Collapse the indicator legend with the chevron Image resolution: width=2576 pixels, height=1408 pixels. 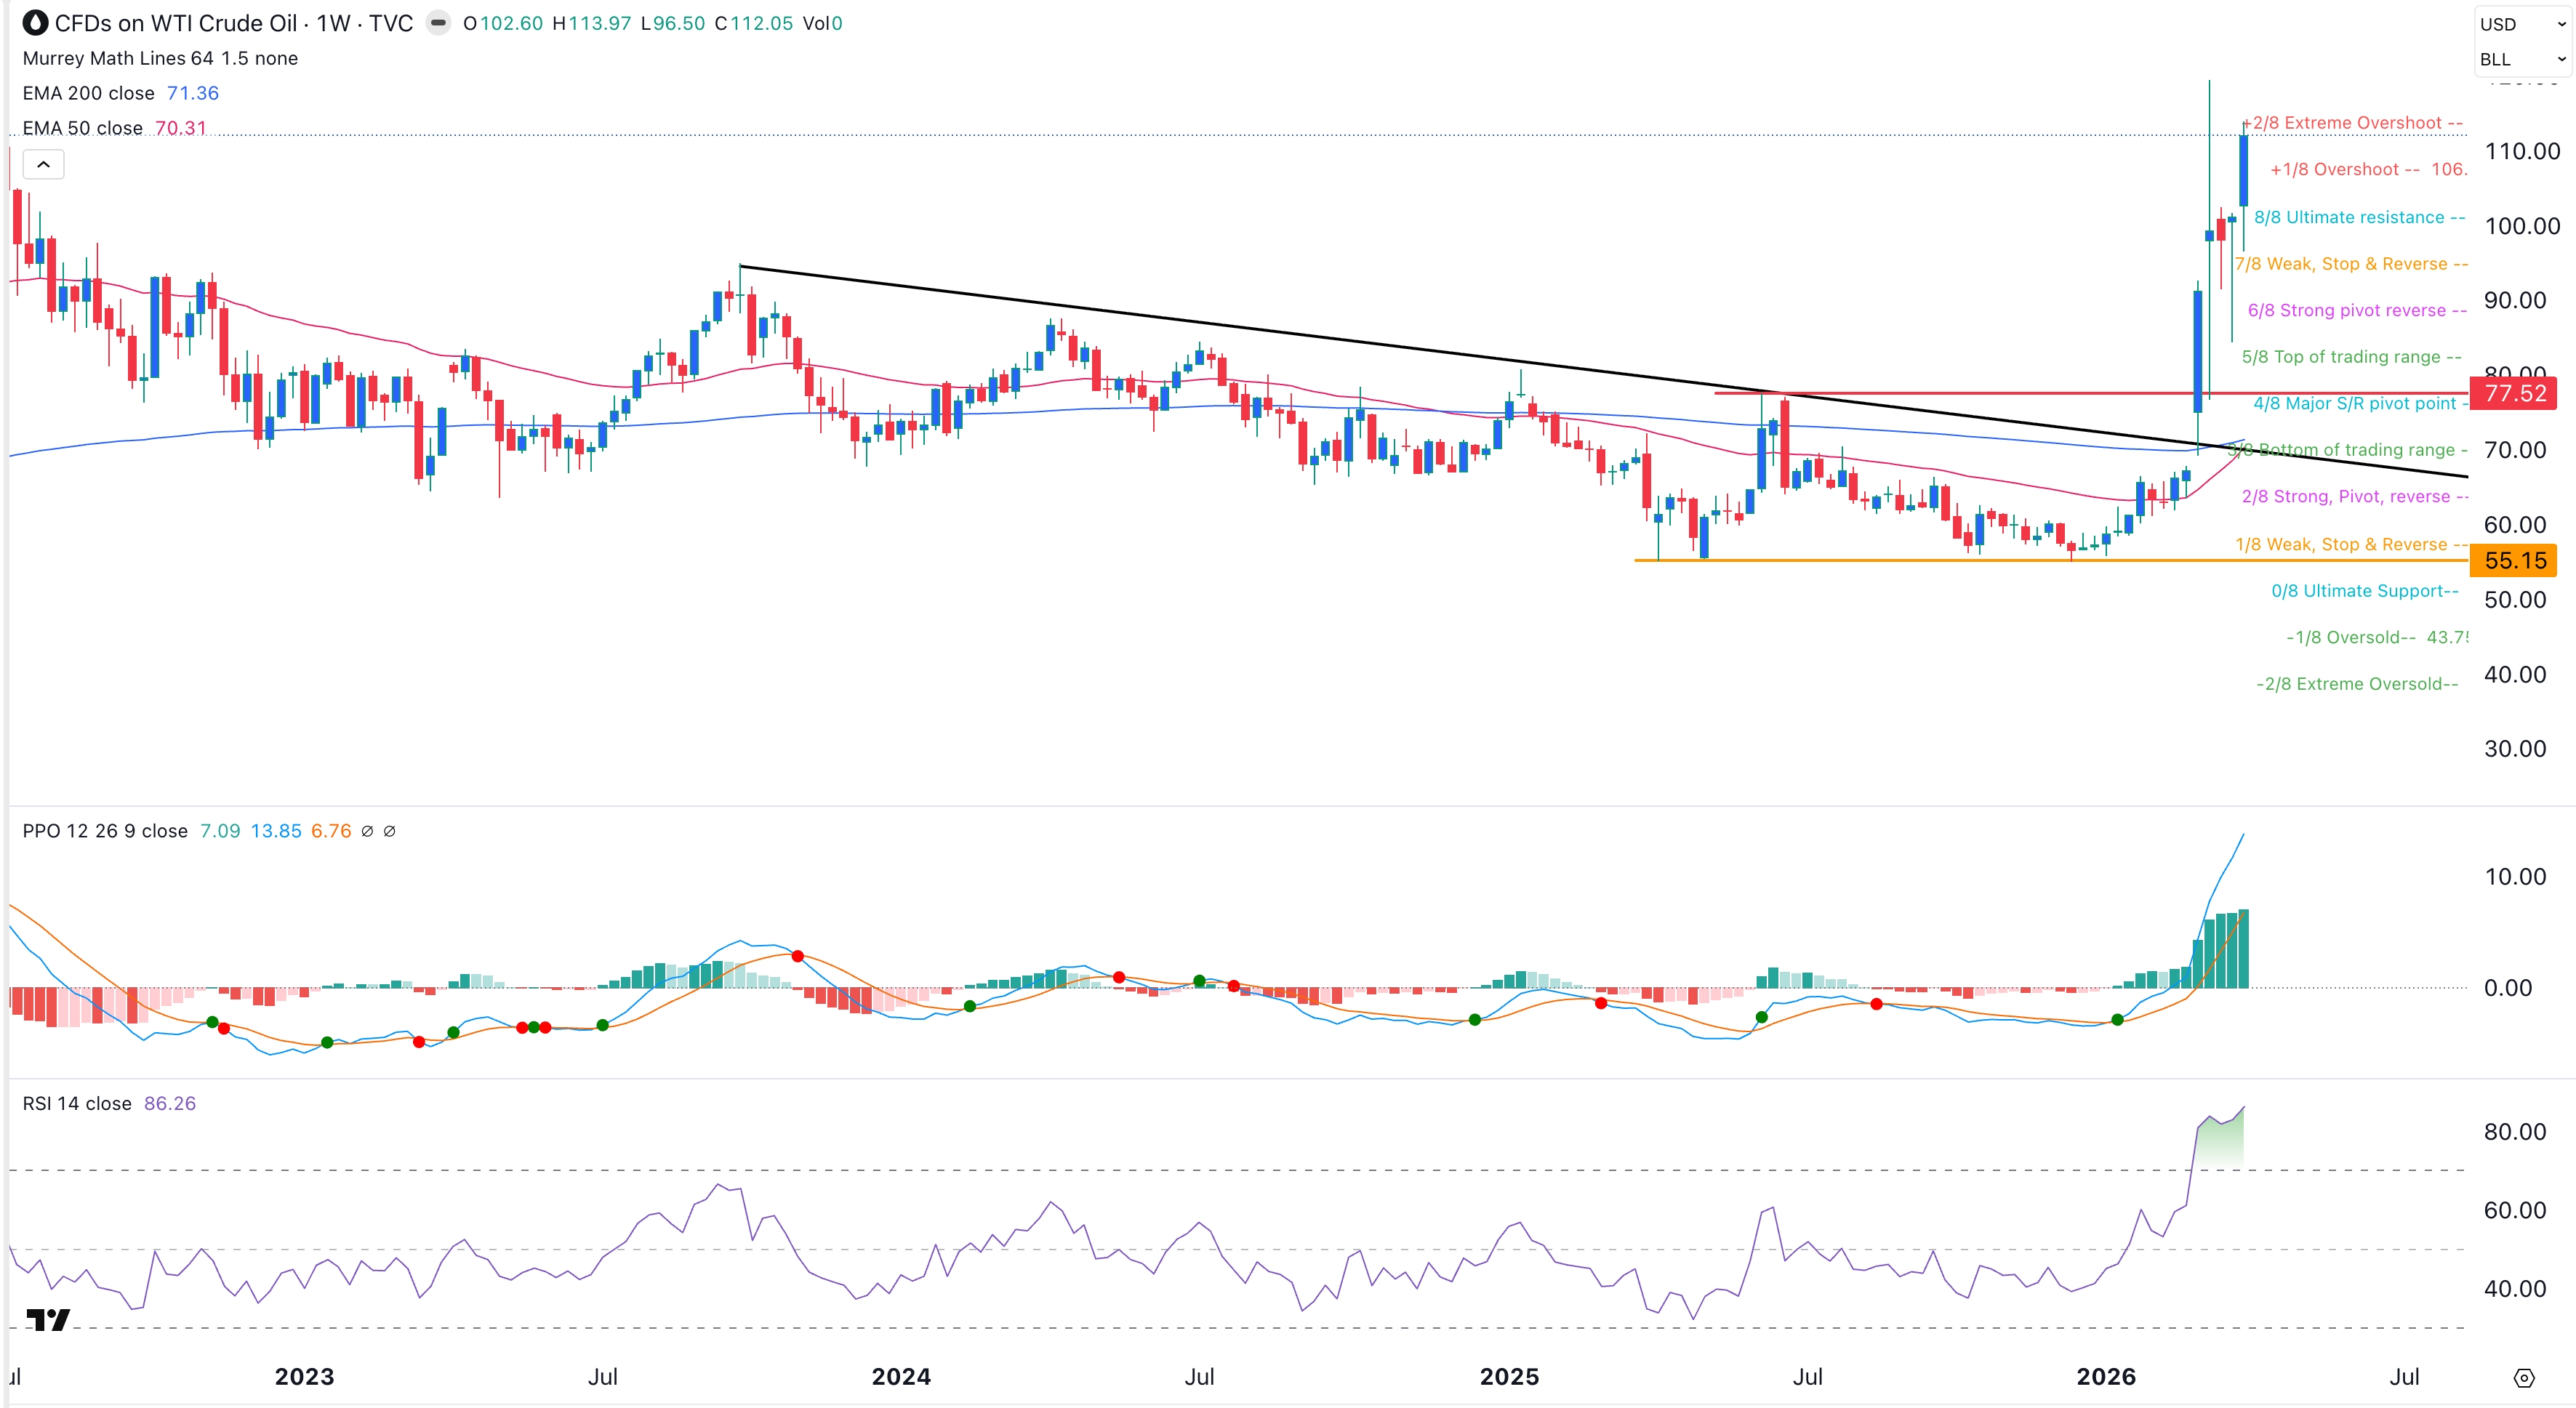(x=43, y=164)
